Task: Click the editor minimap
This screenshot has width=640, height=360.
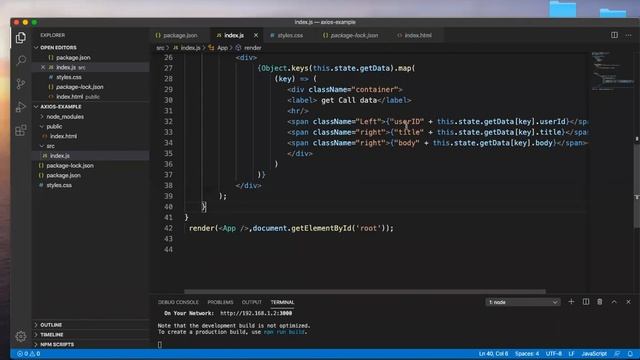Action: [612, 71]
